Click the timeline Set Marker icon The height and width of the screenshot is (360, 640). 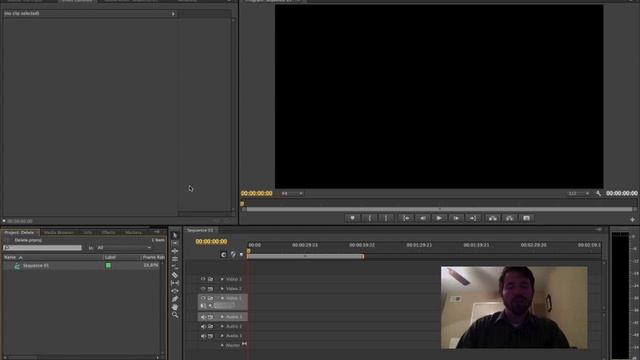point(233,254)
